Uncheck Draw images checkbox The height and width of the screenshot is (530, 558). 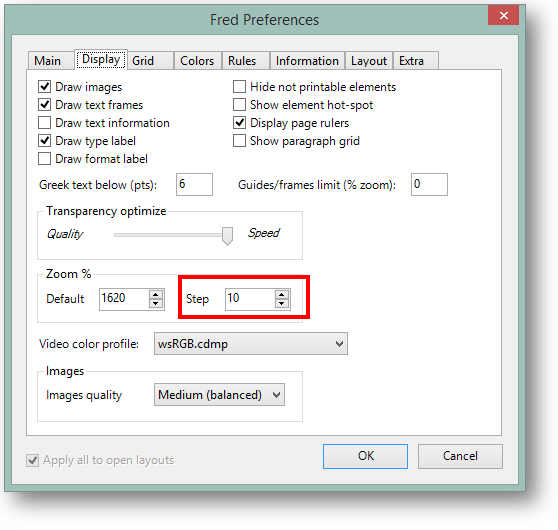[x=44, y=86]
